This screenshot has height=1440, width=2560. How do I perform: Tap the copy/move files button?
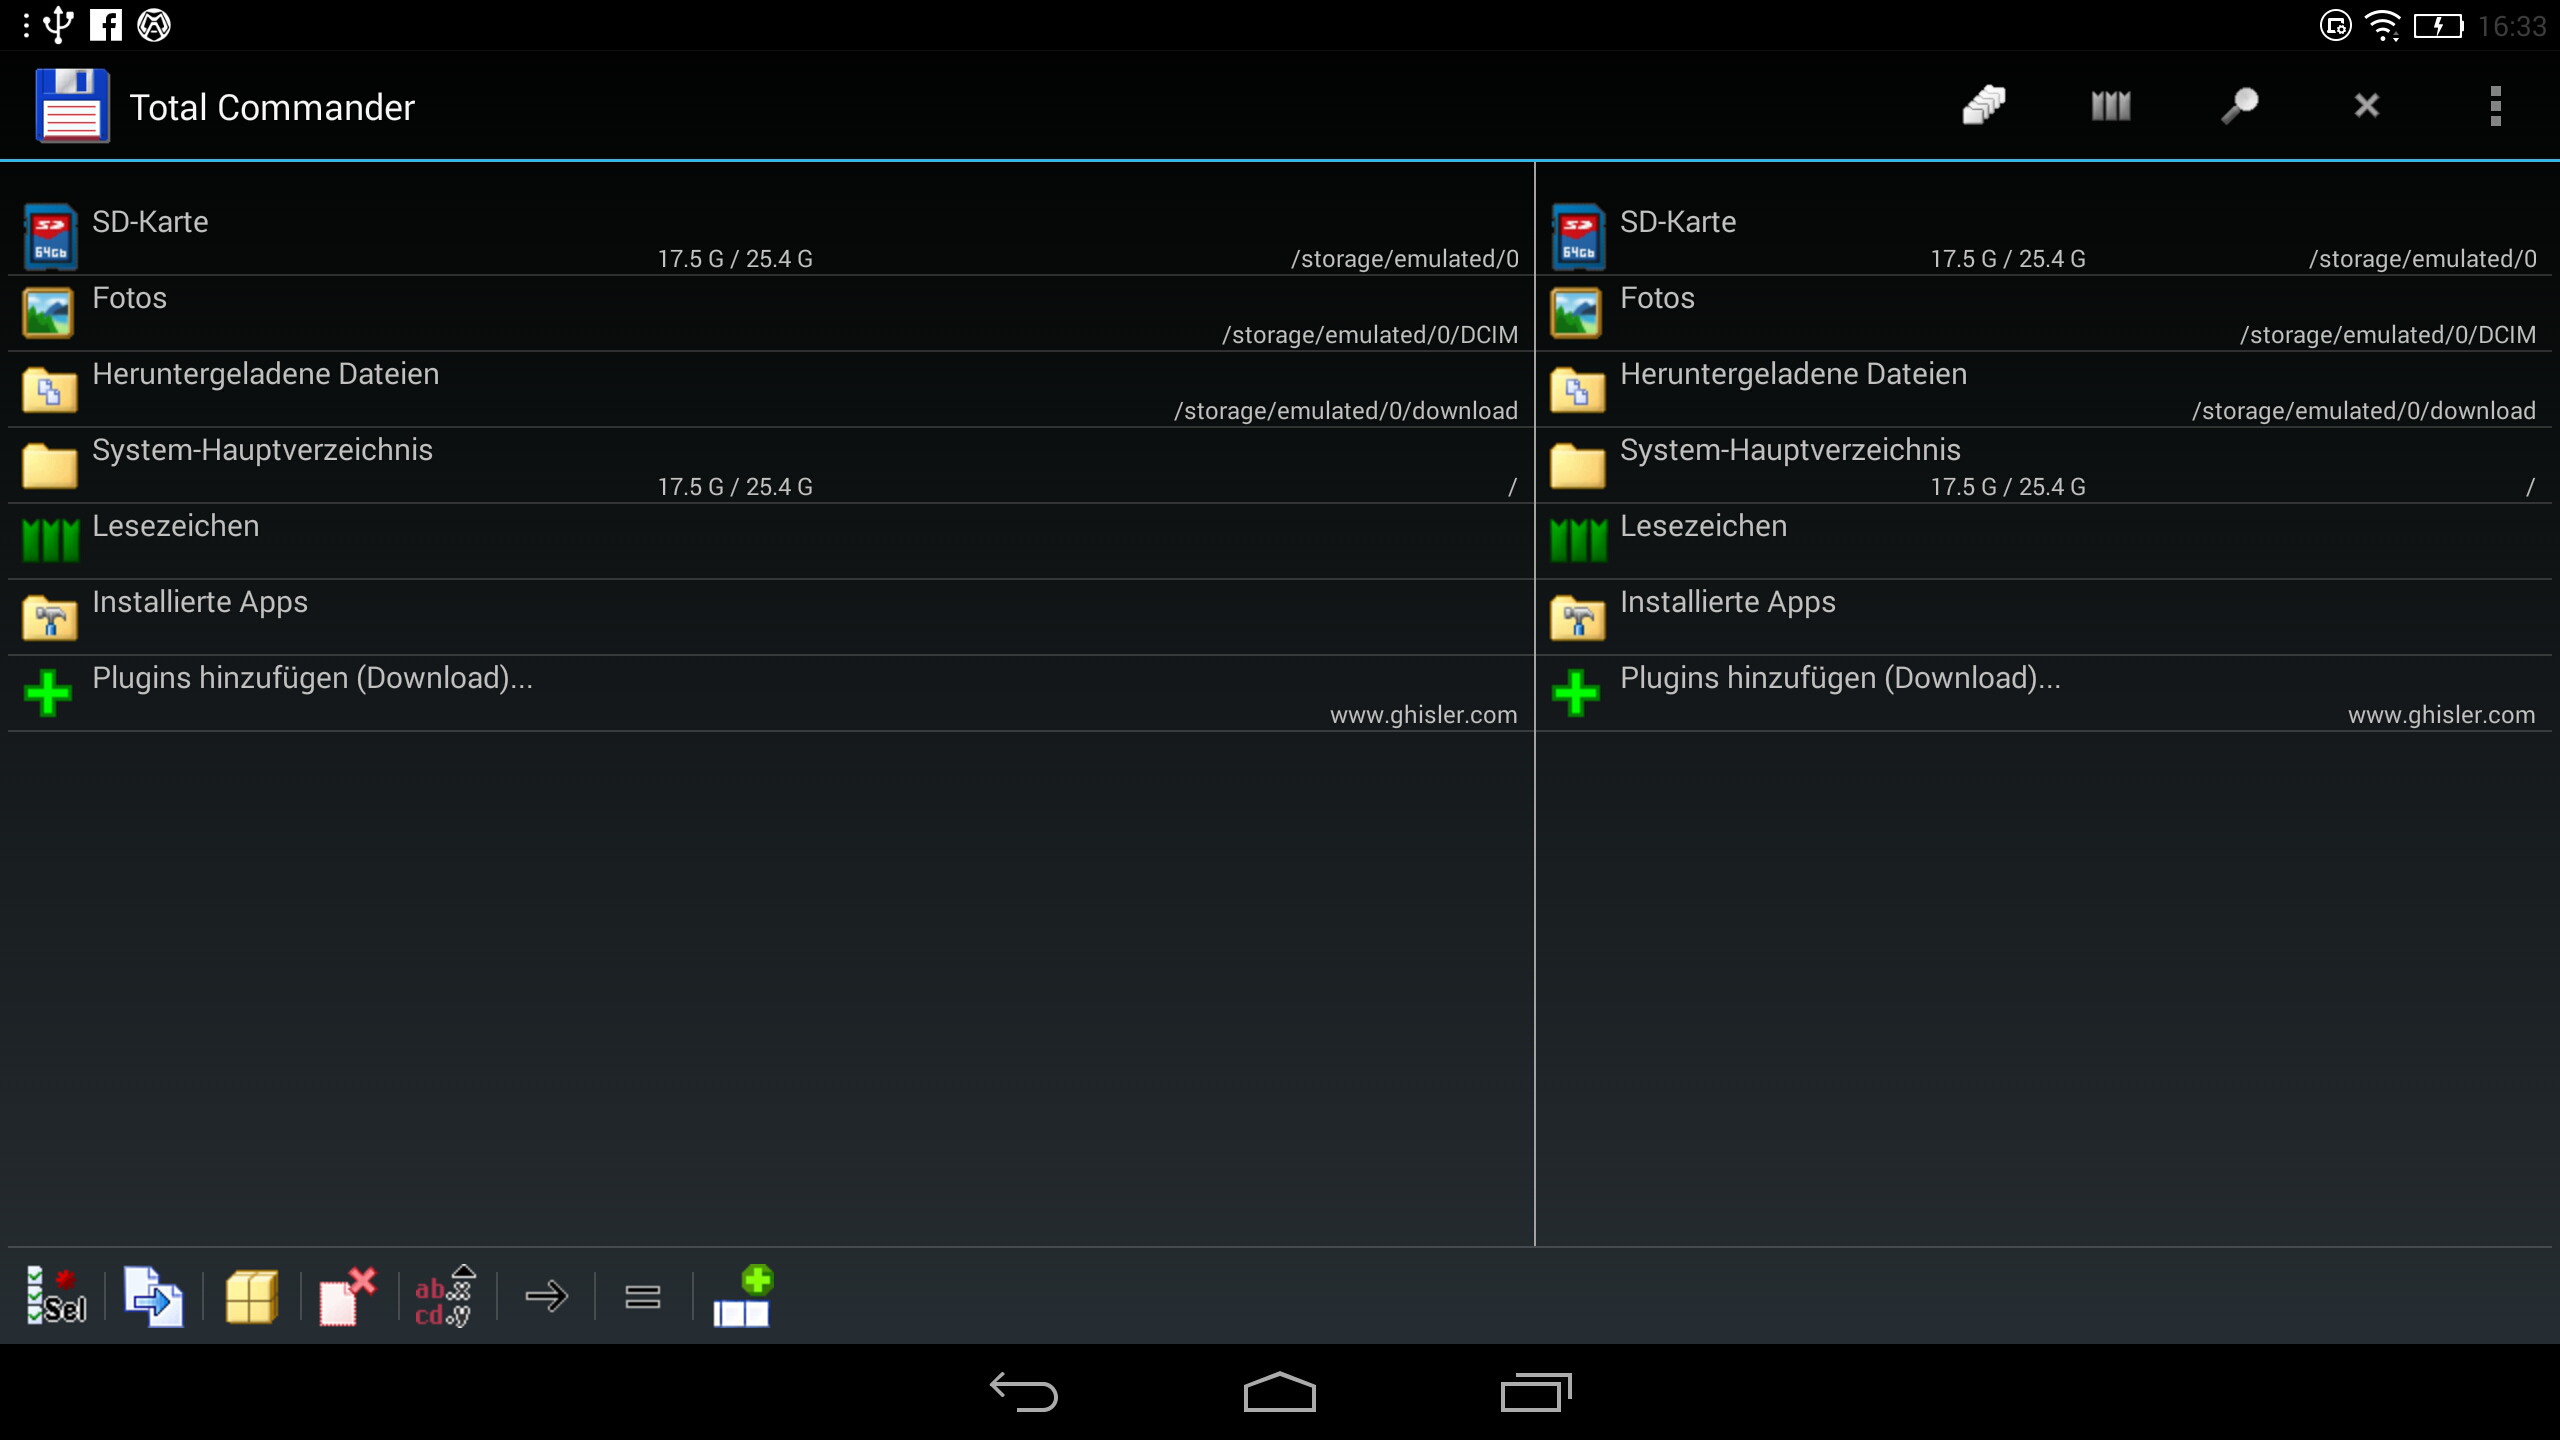tap(153, 1296)
